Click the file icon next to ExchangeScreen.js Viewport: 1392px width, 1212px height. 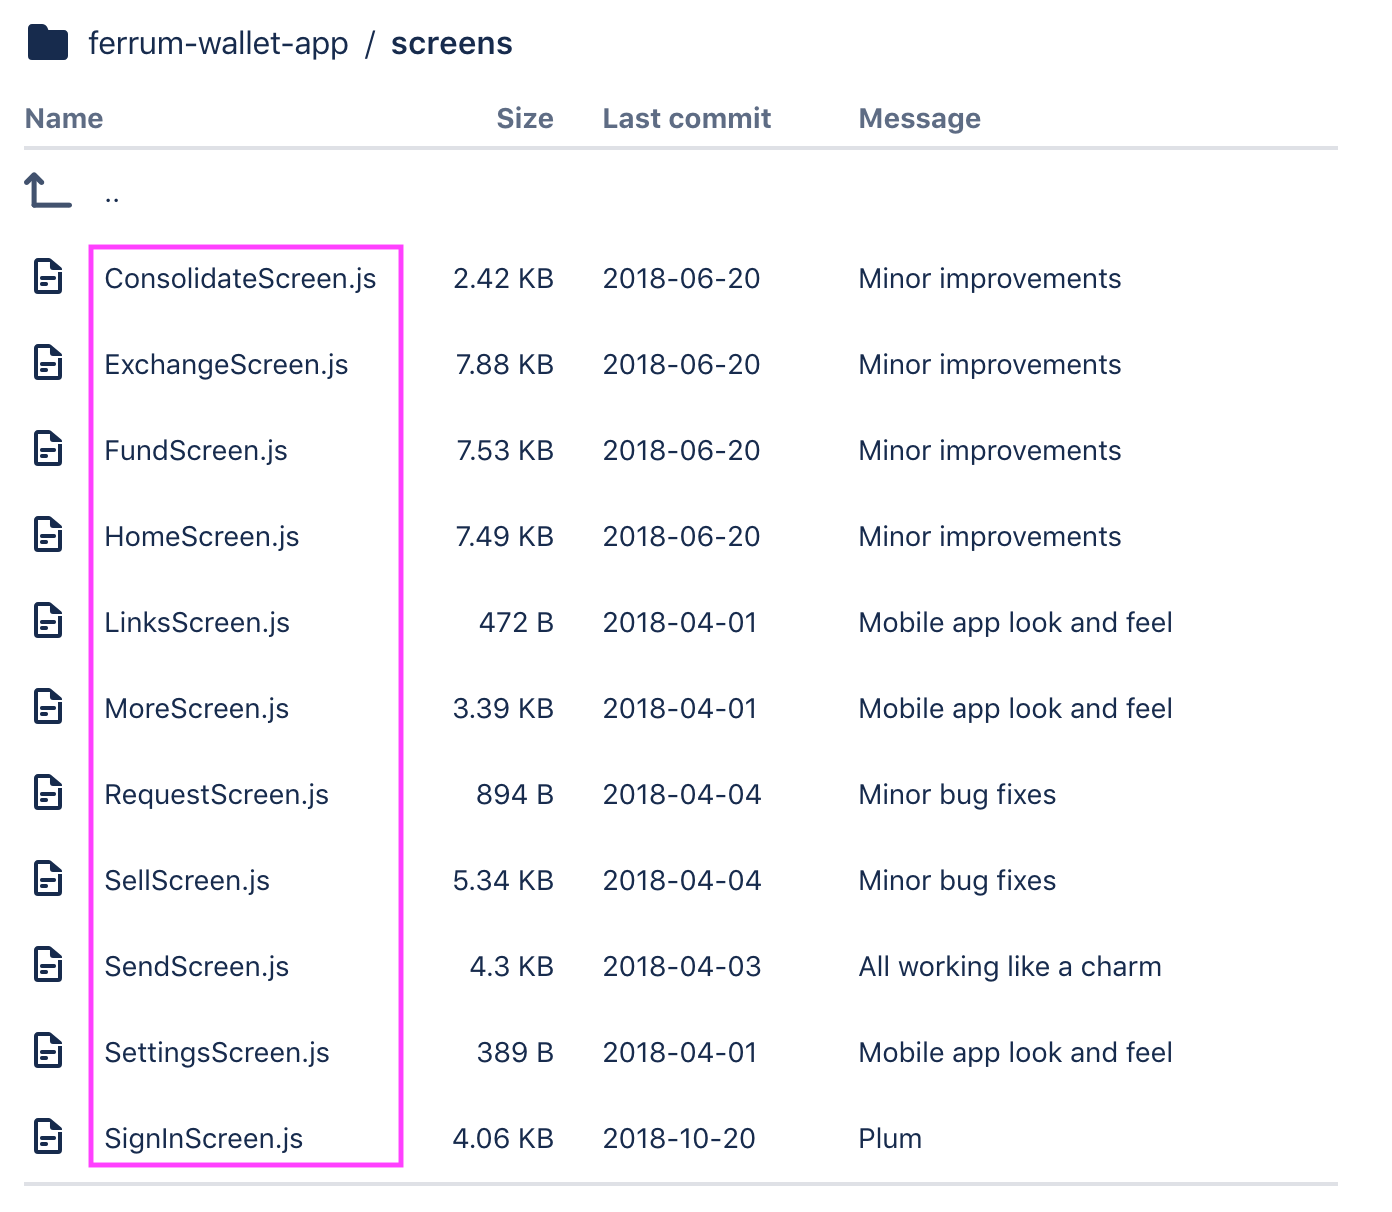[x=48, y=363]
